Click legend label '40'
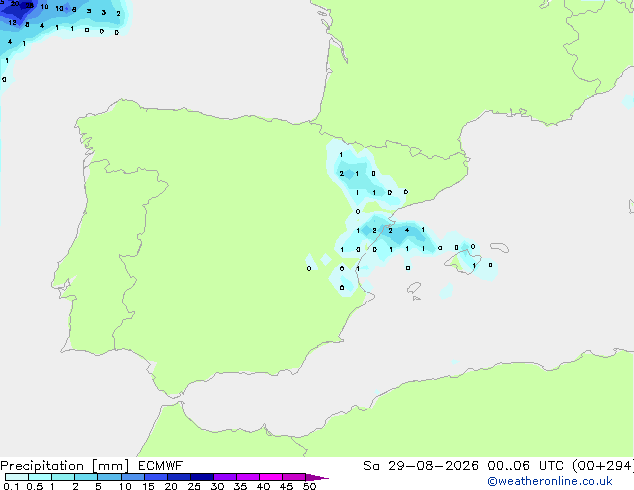Viewport: 634px width, 490px height. (263, 486)
